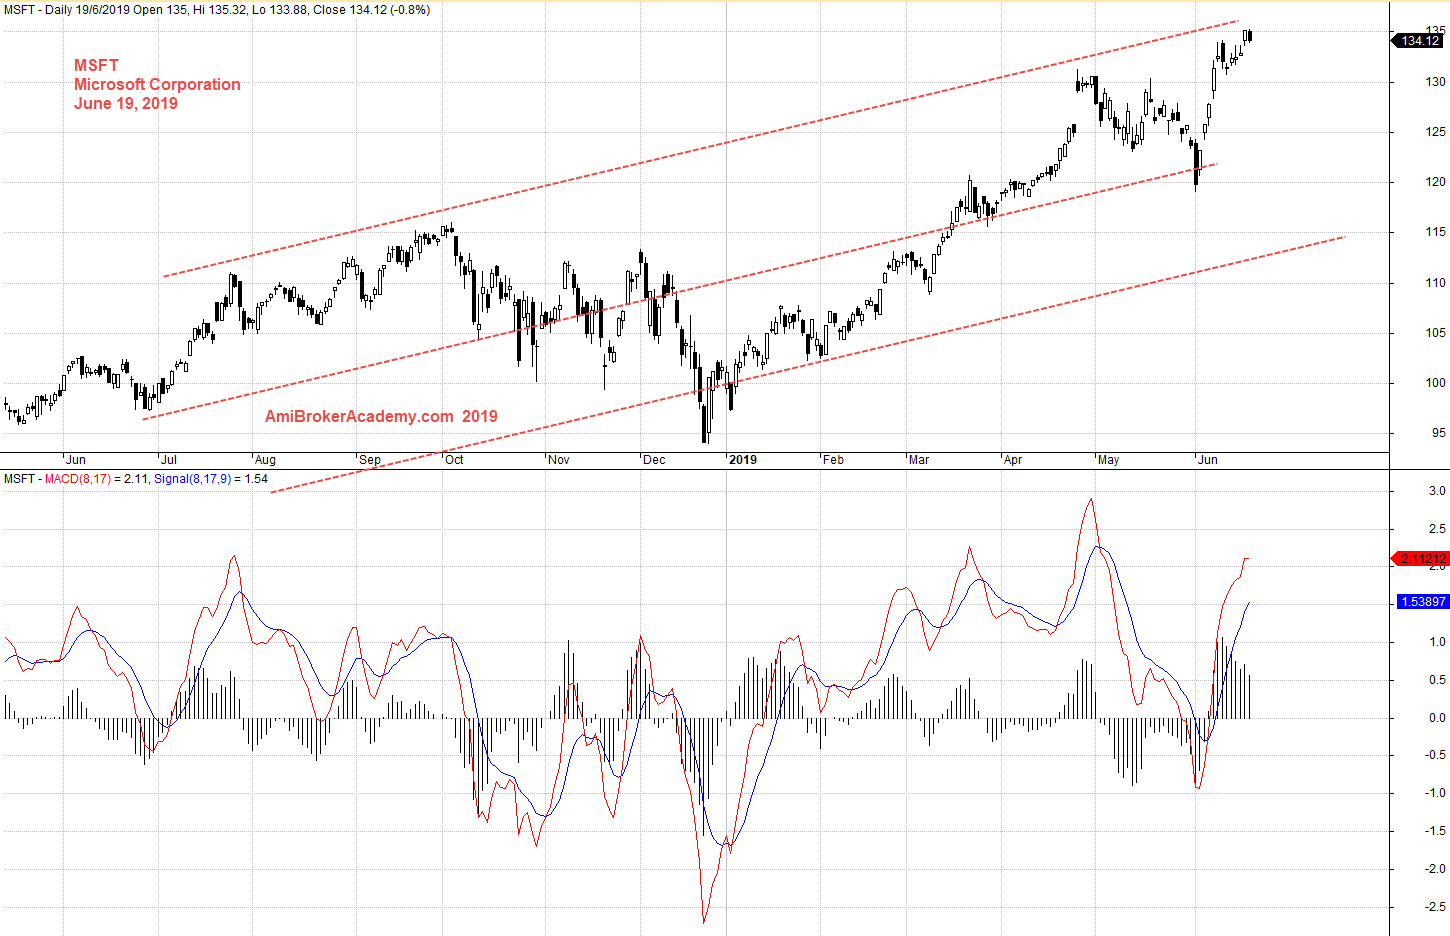Click the 'Jul' date axis label
Screen dimensions: 1450x936
(x=169, y=460)
